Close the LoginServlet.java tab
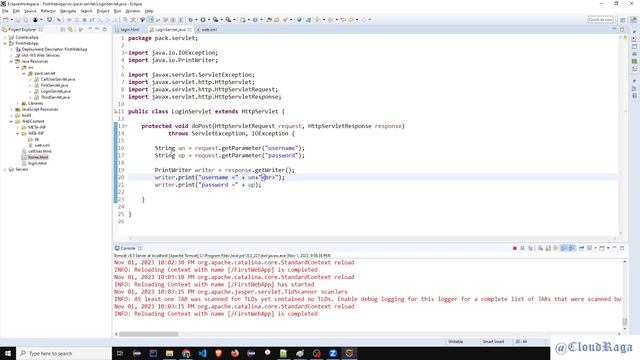 pyautogui.click(x=190, y=30)
